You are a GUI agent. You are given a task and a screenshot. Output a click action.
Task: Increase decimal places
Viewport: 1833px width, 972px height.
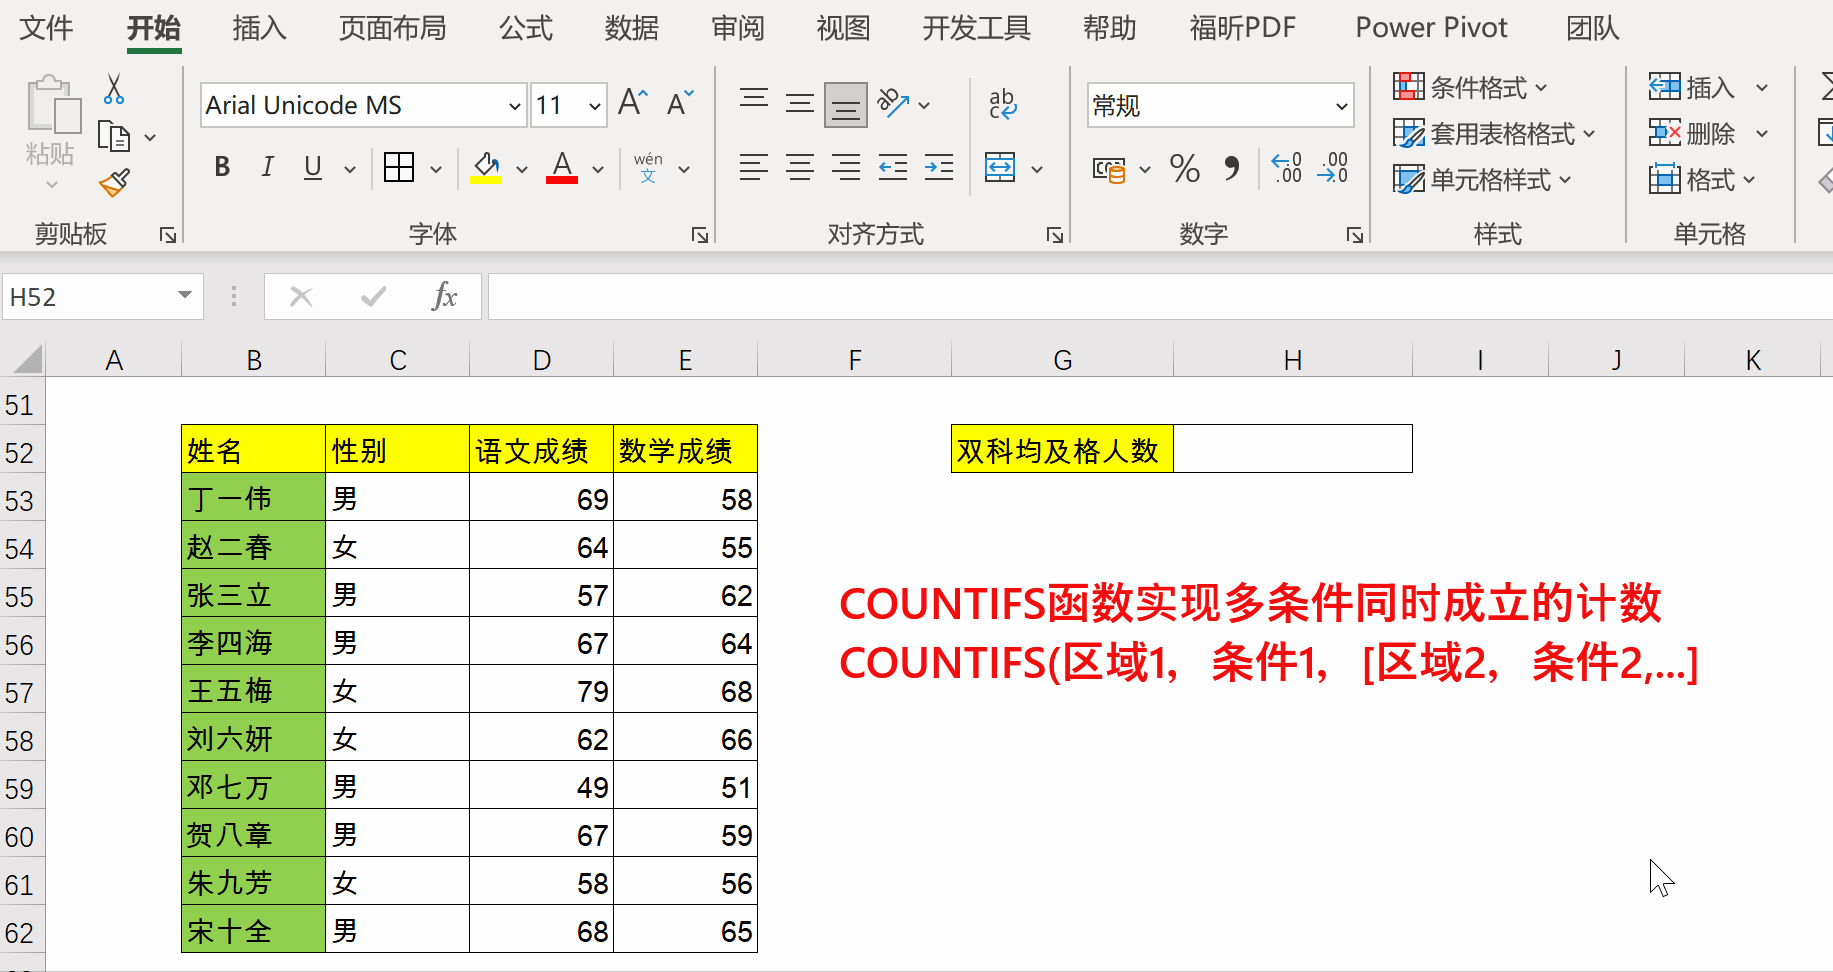pos(1286,169)
